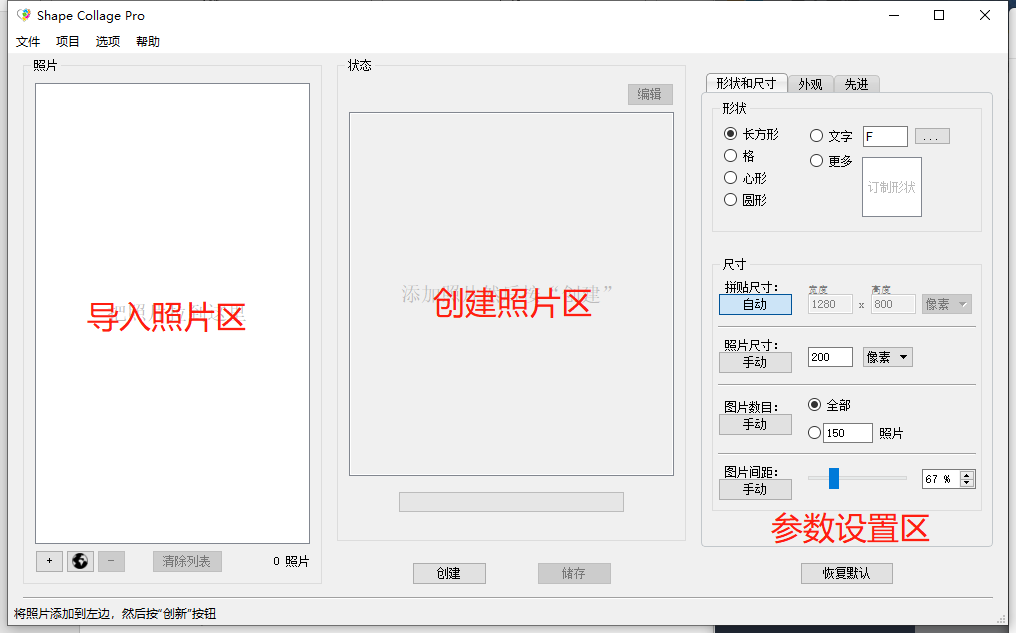Click the remove photo minus button
This screenshot has height=633, width=1016.
click(111, 561)
